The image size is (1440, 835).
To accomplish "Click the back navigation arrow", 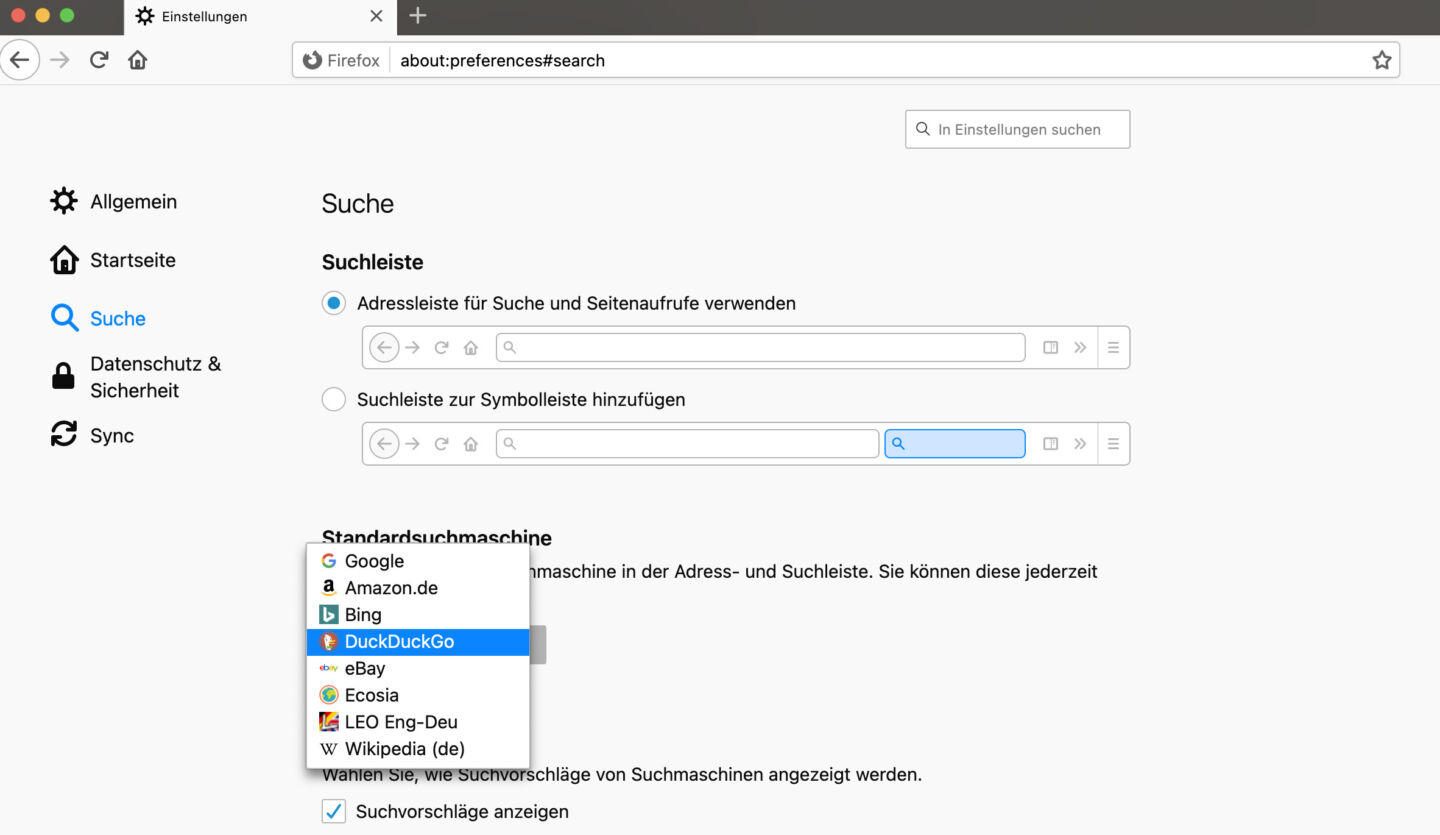I will pos(20,60).
